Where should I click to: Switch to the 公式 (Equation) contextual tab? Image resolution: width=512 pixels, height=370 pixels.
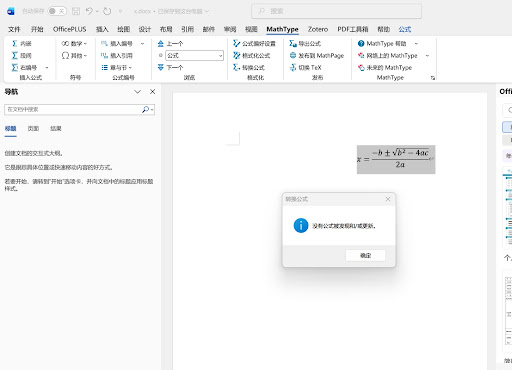pos(405,29)
